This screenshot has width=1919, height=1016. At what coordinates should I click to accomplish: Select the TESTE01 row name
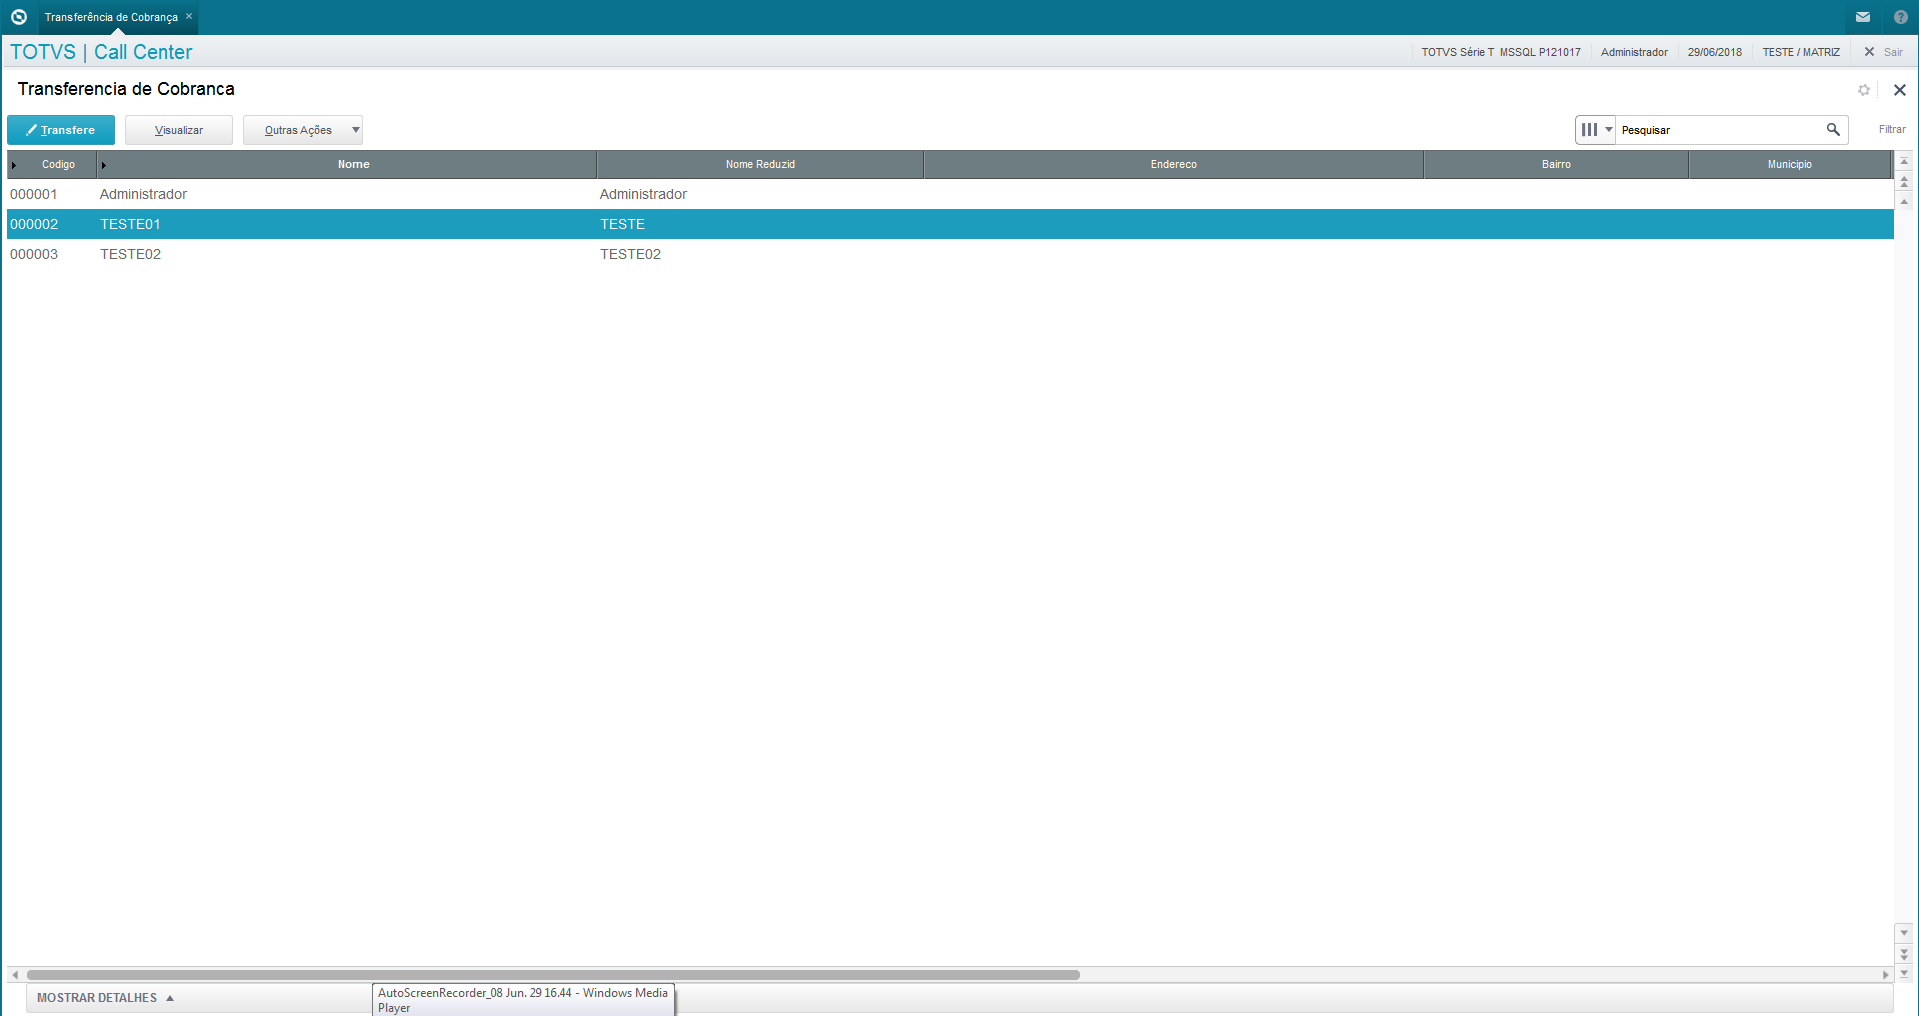130,224
